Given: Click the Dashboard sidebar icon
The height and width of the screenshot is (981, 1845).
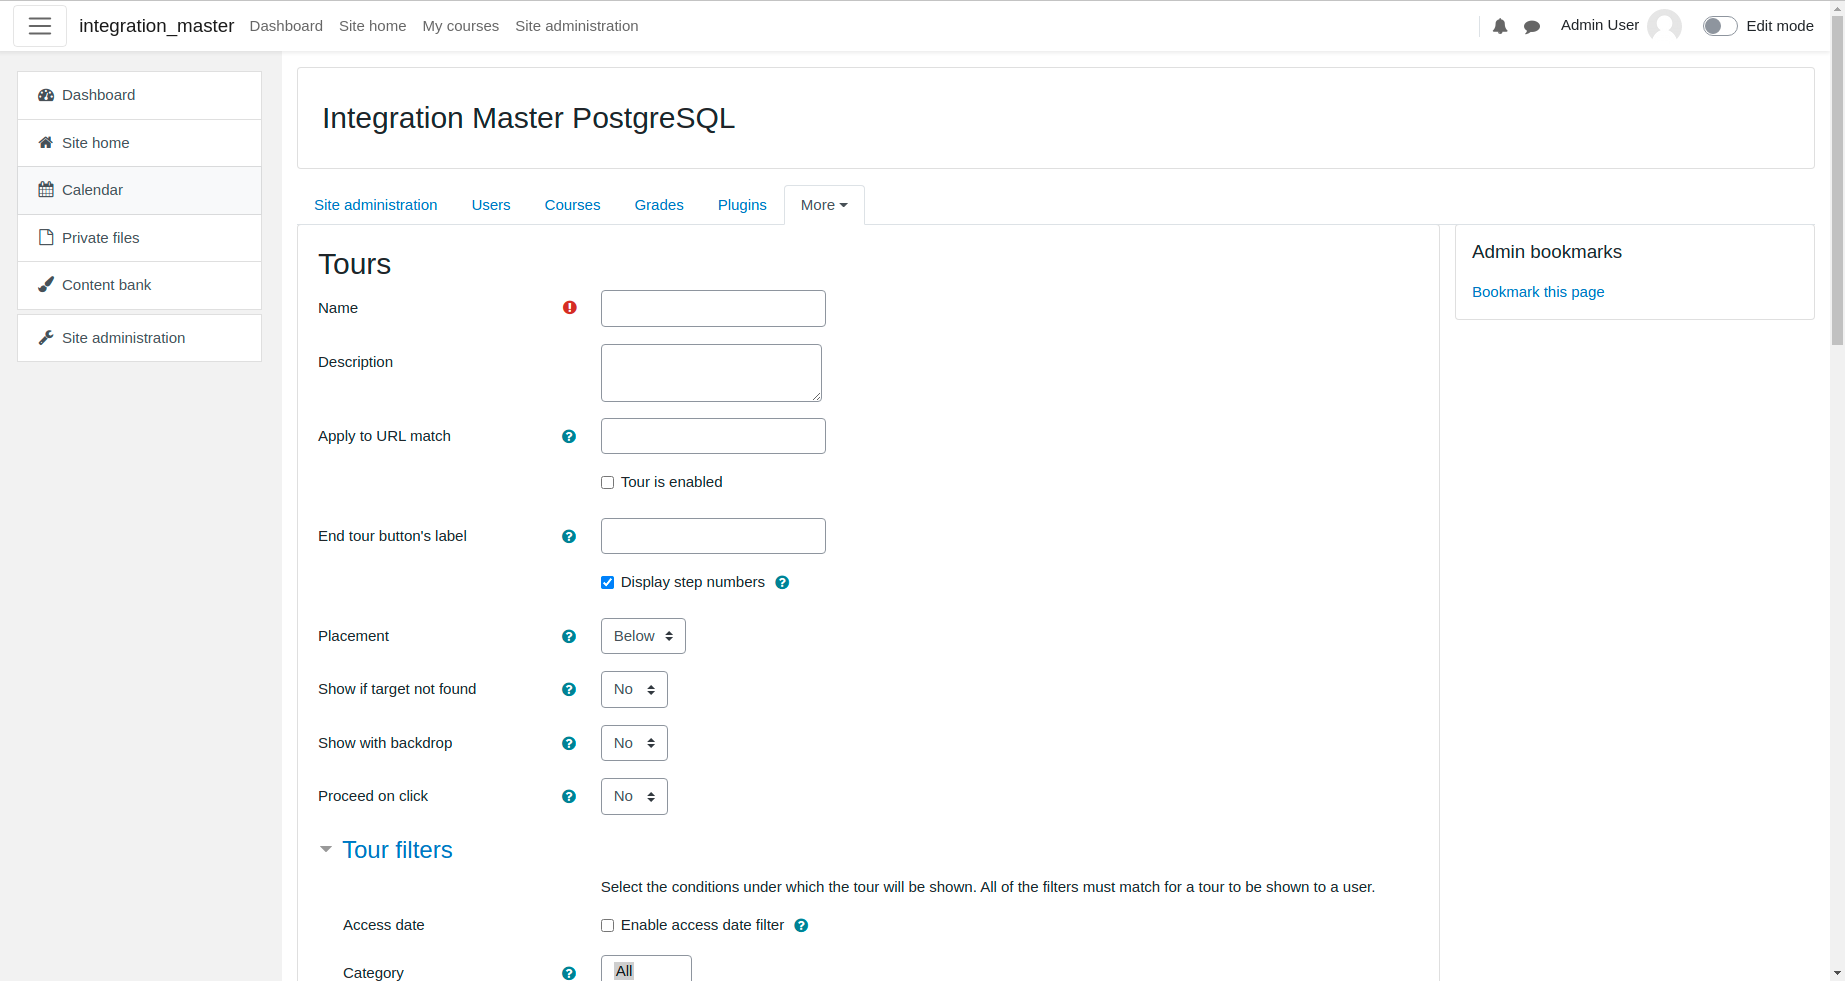Looking at the screenshot, I should coord(46,95).
